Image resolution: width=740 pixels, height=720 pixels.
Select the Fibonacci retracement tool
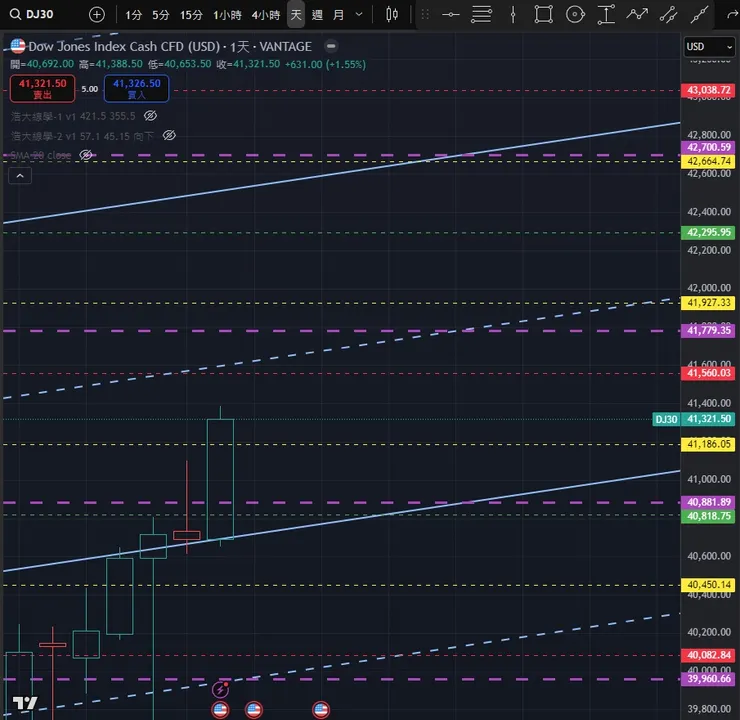(481, 15)
